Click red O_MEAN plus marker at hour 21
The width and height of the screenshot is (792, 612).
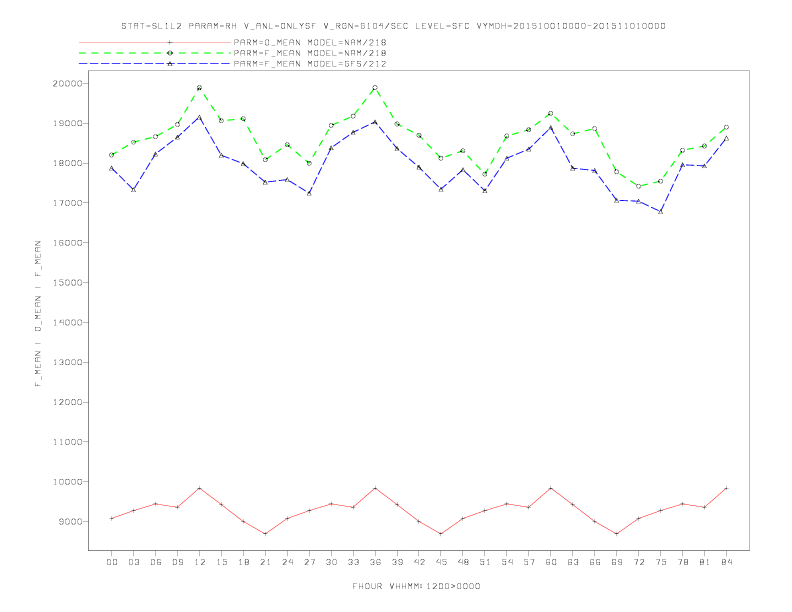pyautogui.click(x=265, y=534)
